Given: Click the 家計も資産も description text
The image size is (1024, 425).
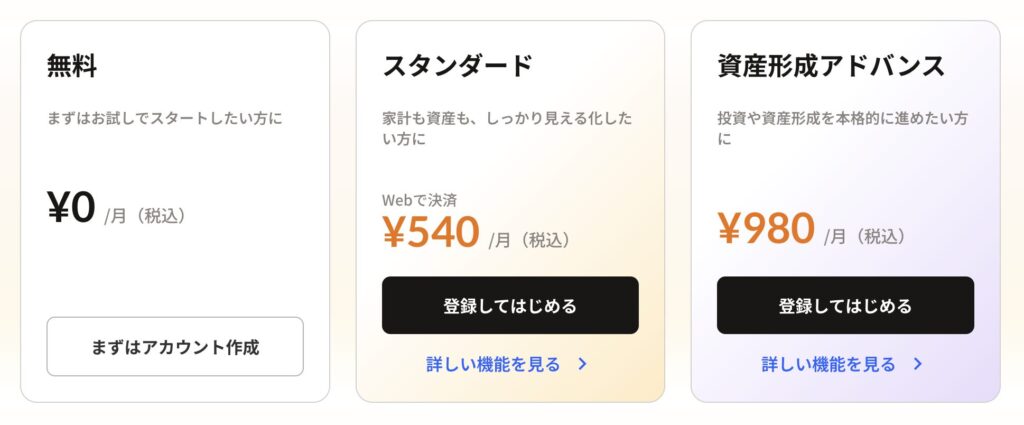Looking at the screenshot, I should pos(507,128).
